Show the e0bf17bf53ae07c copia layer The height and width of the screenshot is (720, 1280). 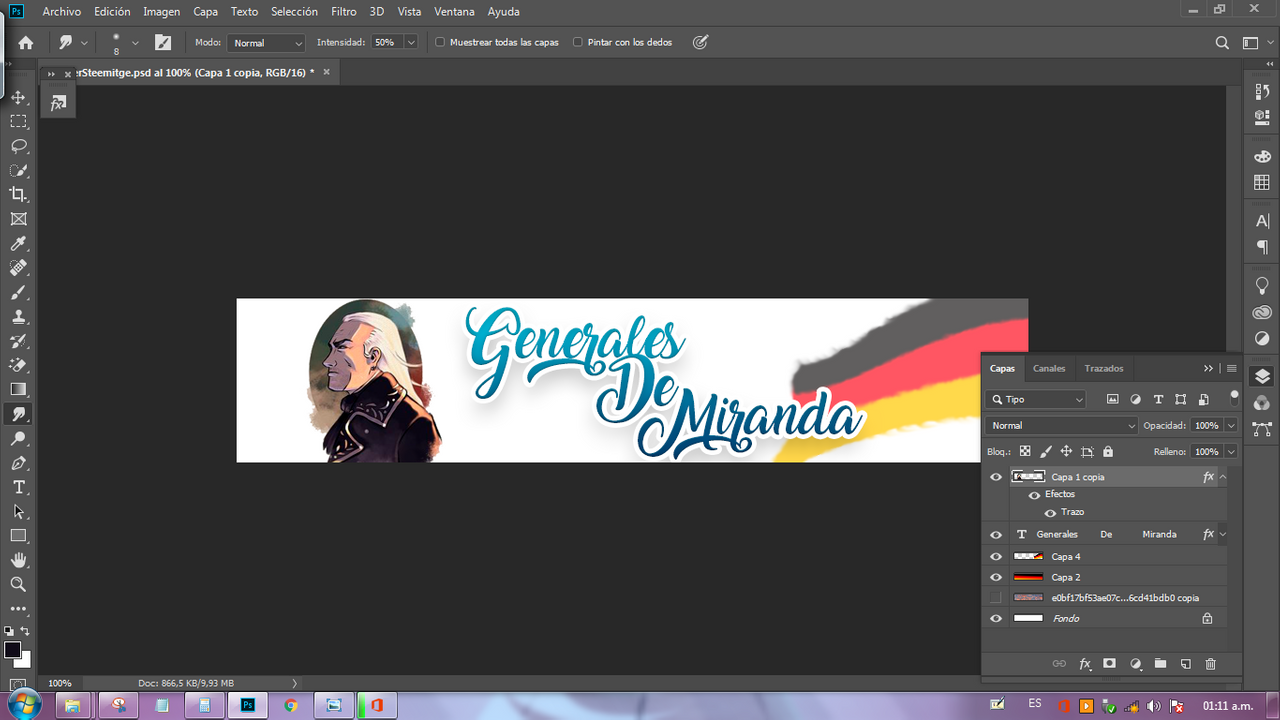click(x=995, y=598)
